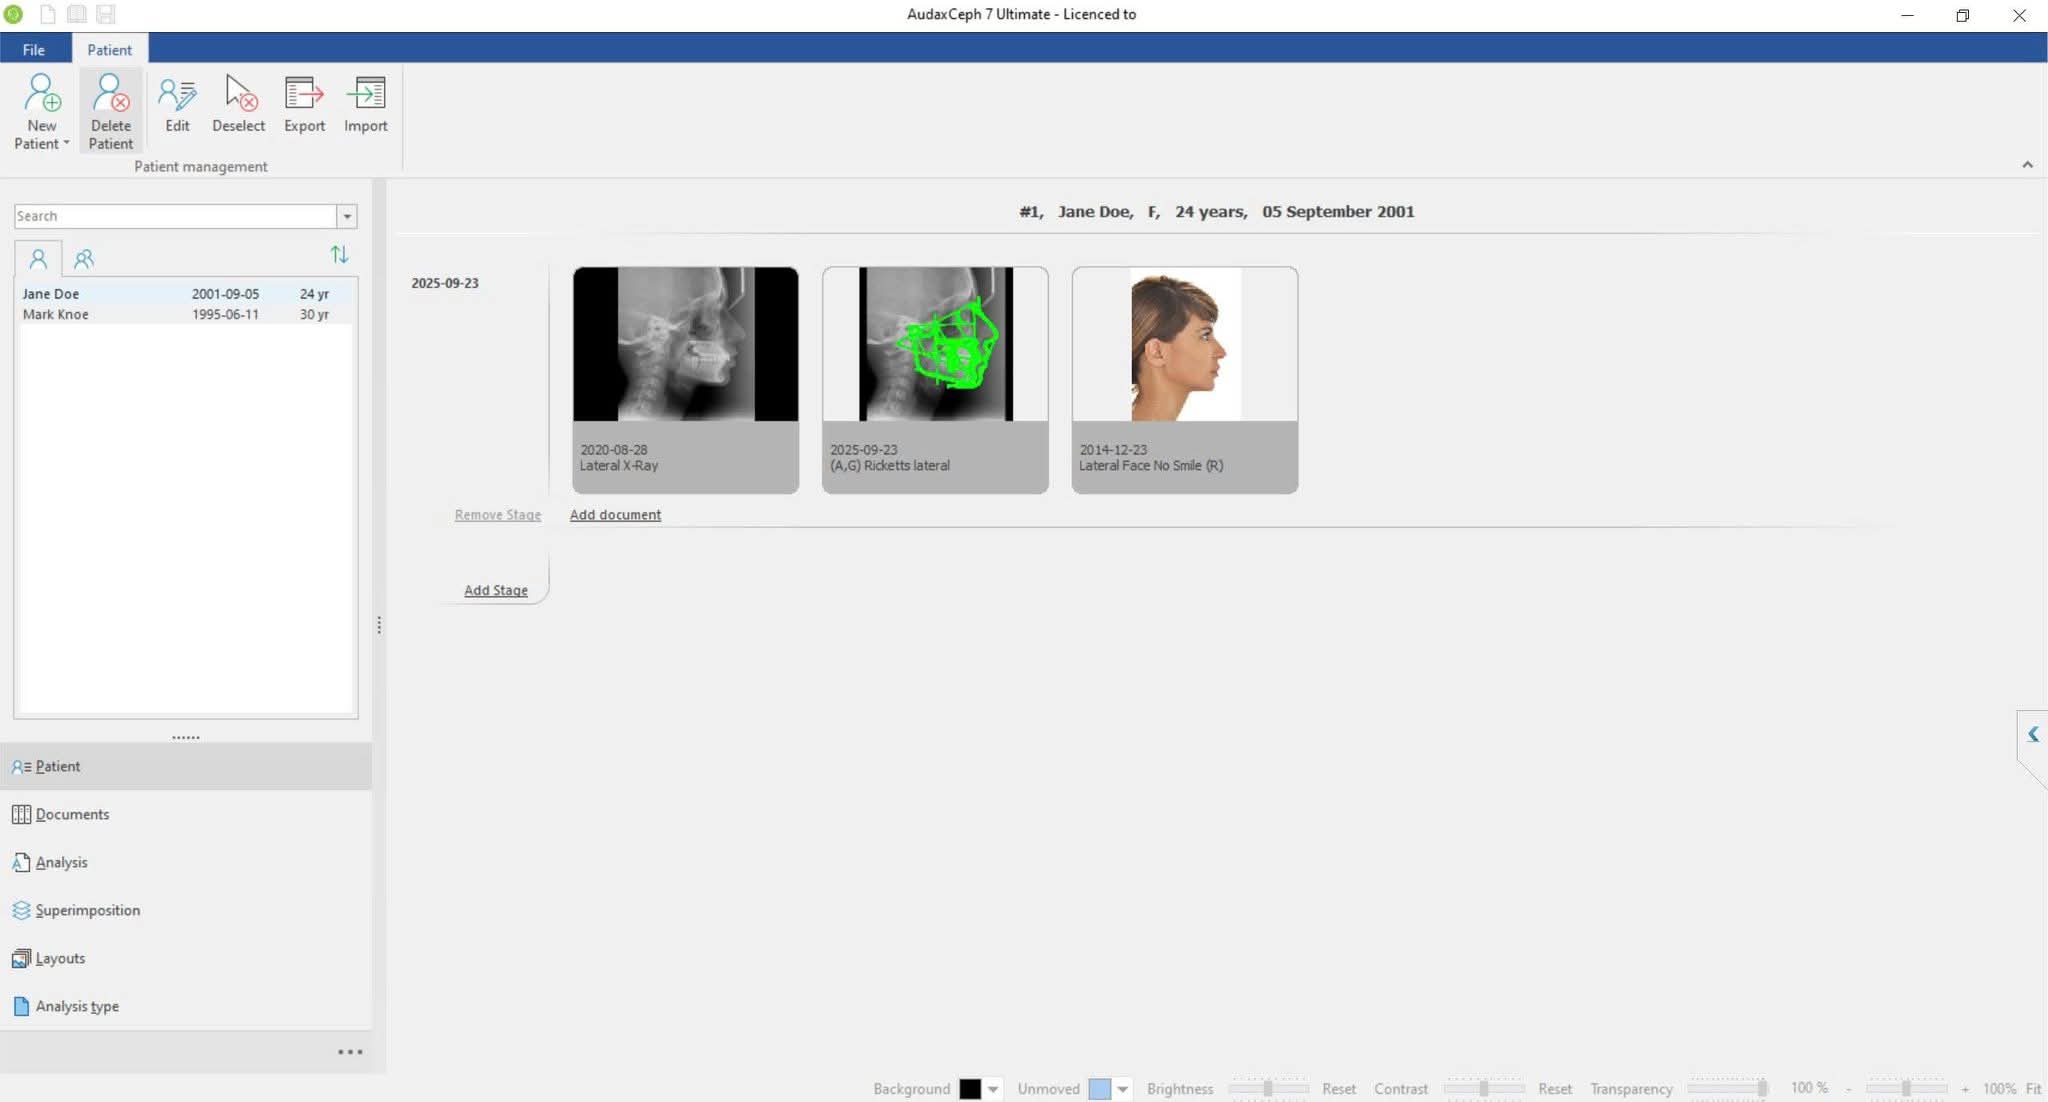
Task: Click the New Patient icon
Action: point(42,94)
